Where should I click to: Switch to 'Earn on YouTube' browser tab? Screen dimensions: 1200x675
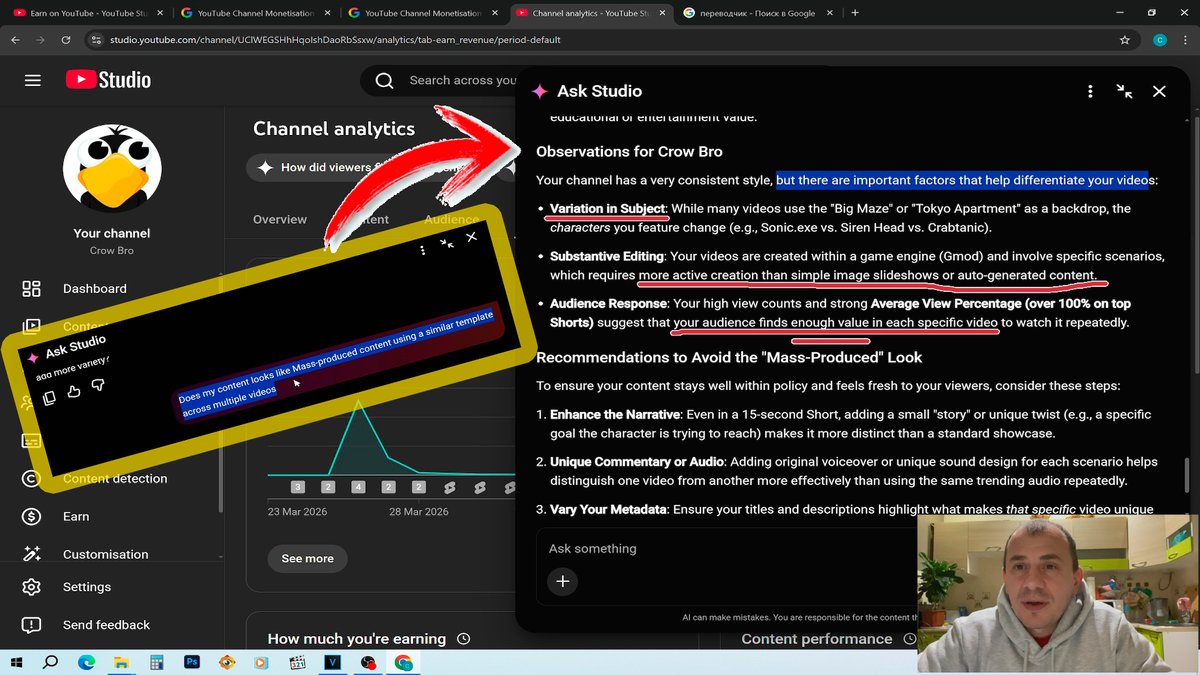[x=89, y=13]
